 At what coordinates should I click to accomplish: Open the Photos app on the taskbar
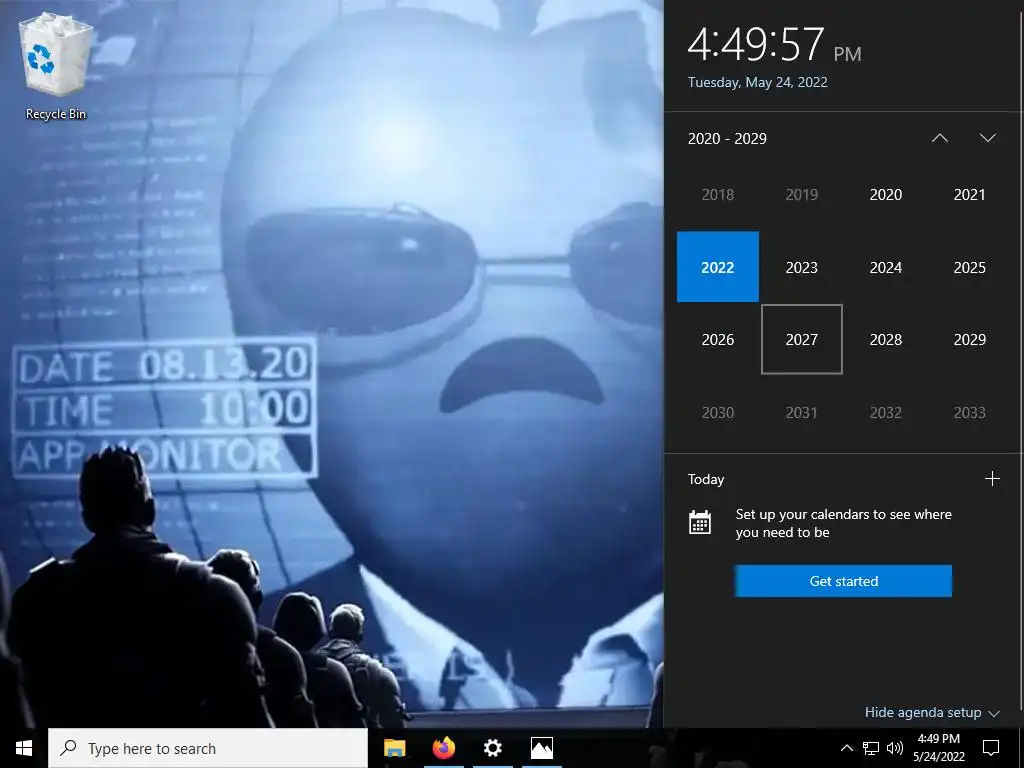(541, 748)
